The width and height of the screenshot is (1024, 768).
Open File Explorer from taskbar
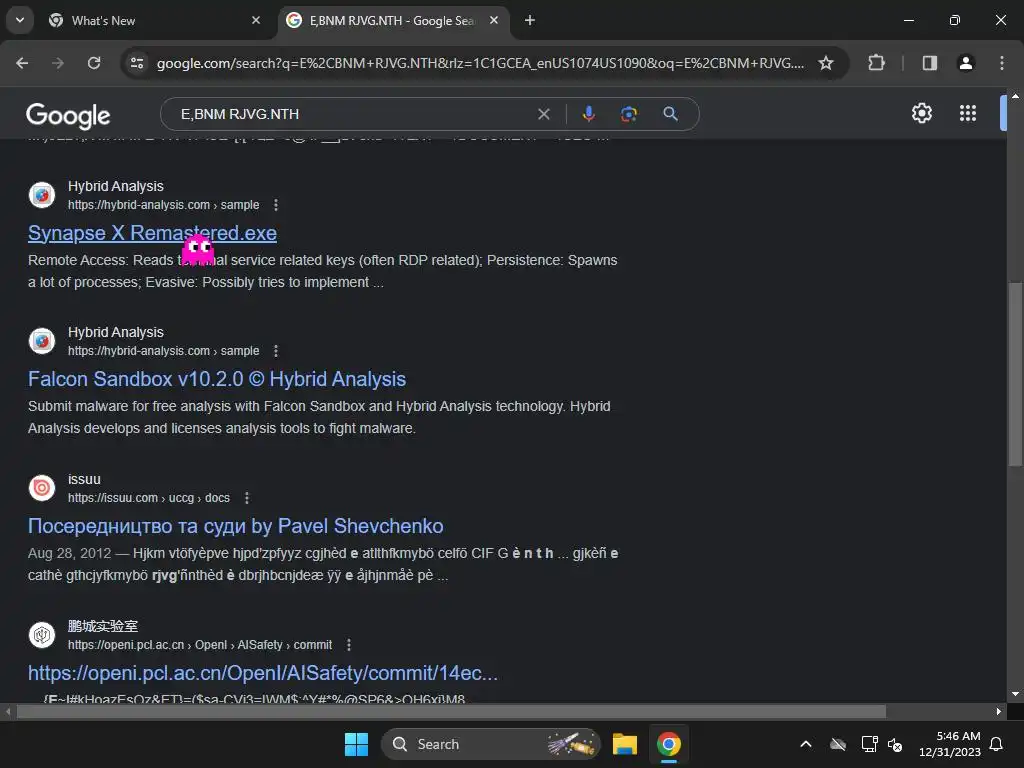pos(624,744)
